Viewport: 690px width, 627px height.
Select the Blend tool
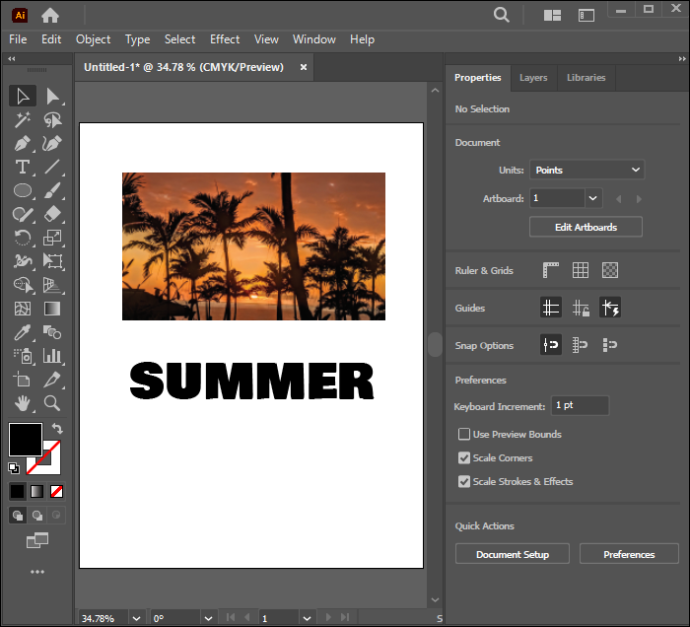(52, 332)
